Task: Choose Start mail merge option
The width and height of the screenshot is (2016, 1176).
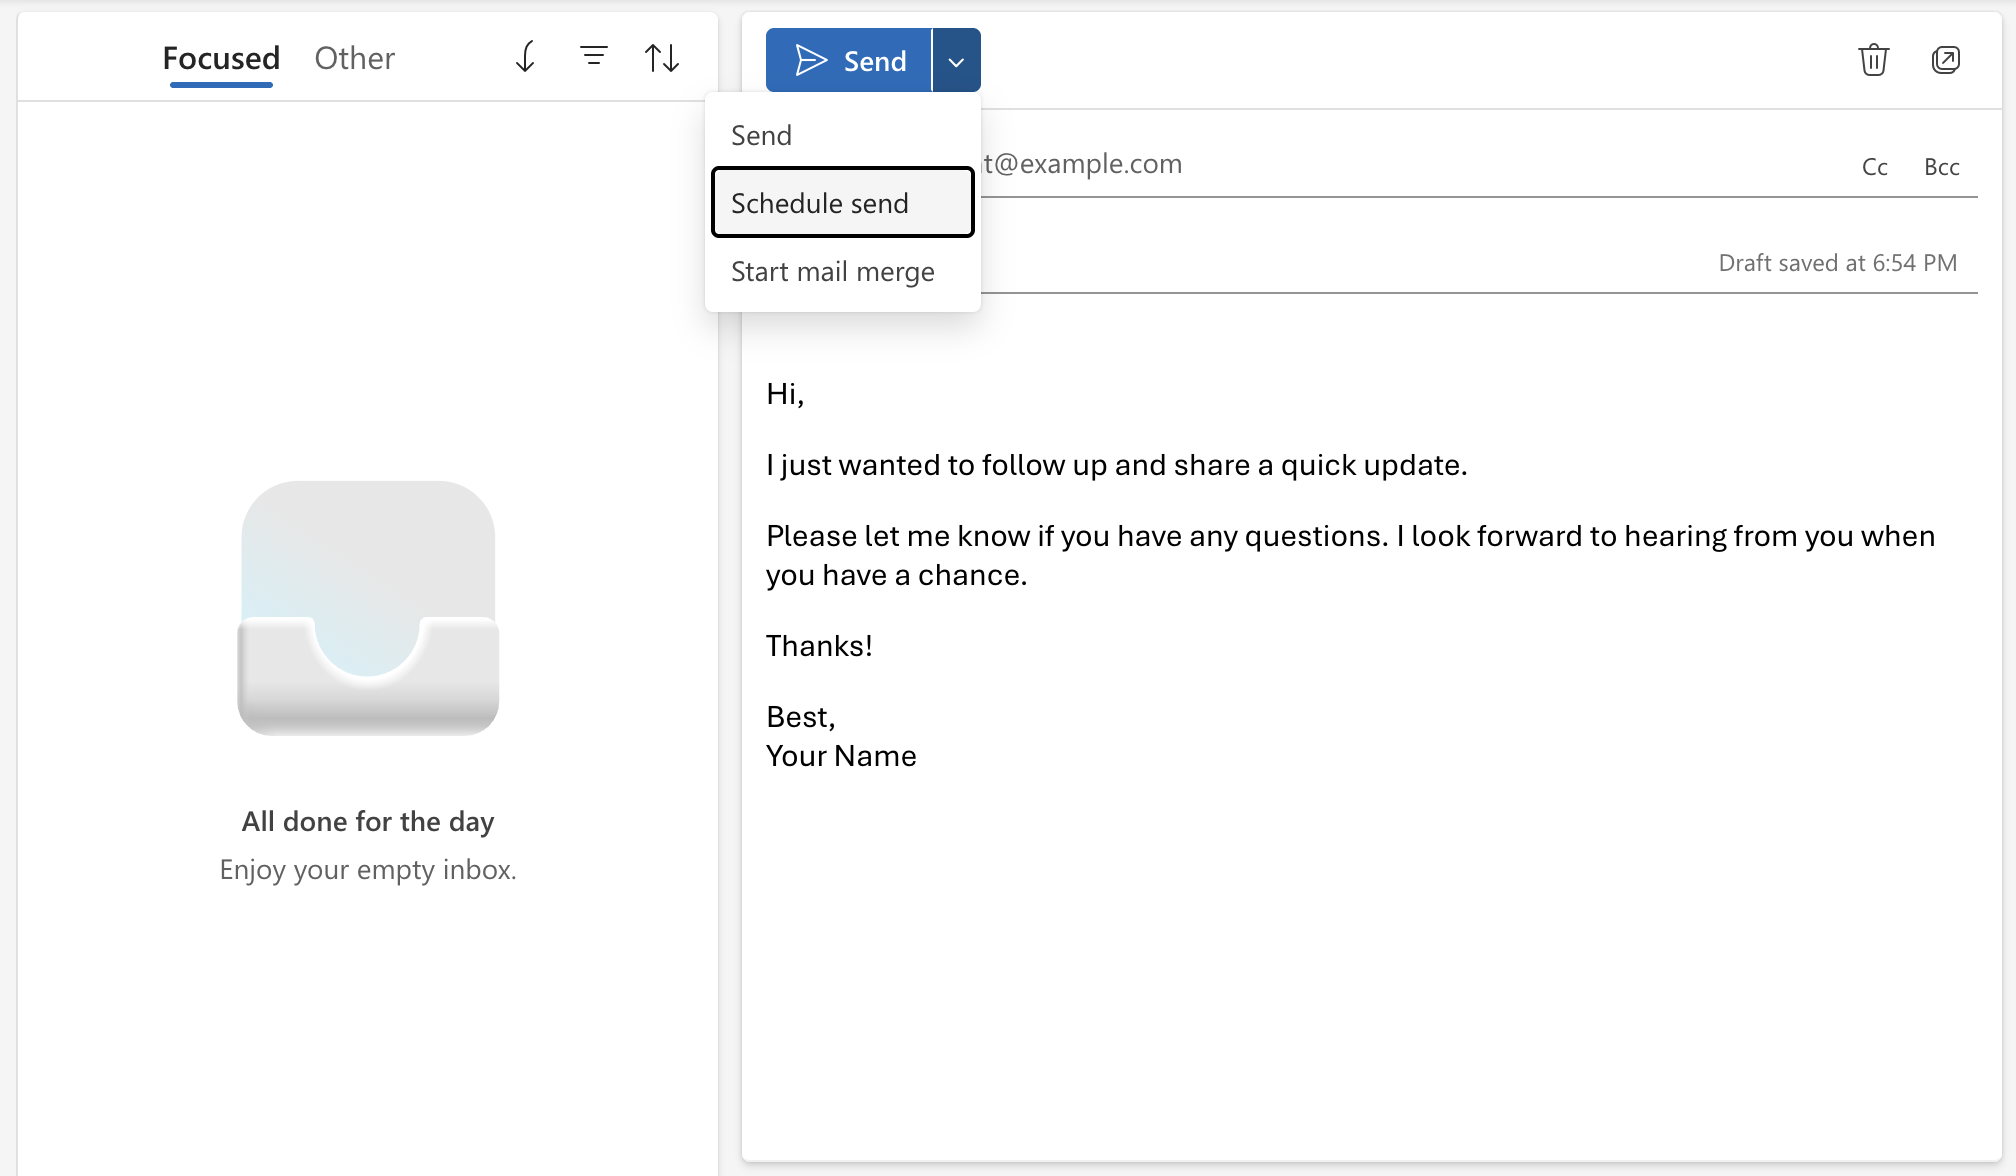Action: (x=842, y=271)
